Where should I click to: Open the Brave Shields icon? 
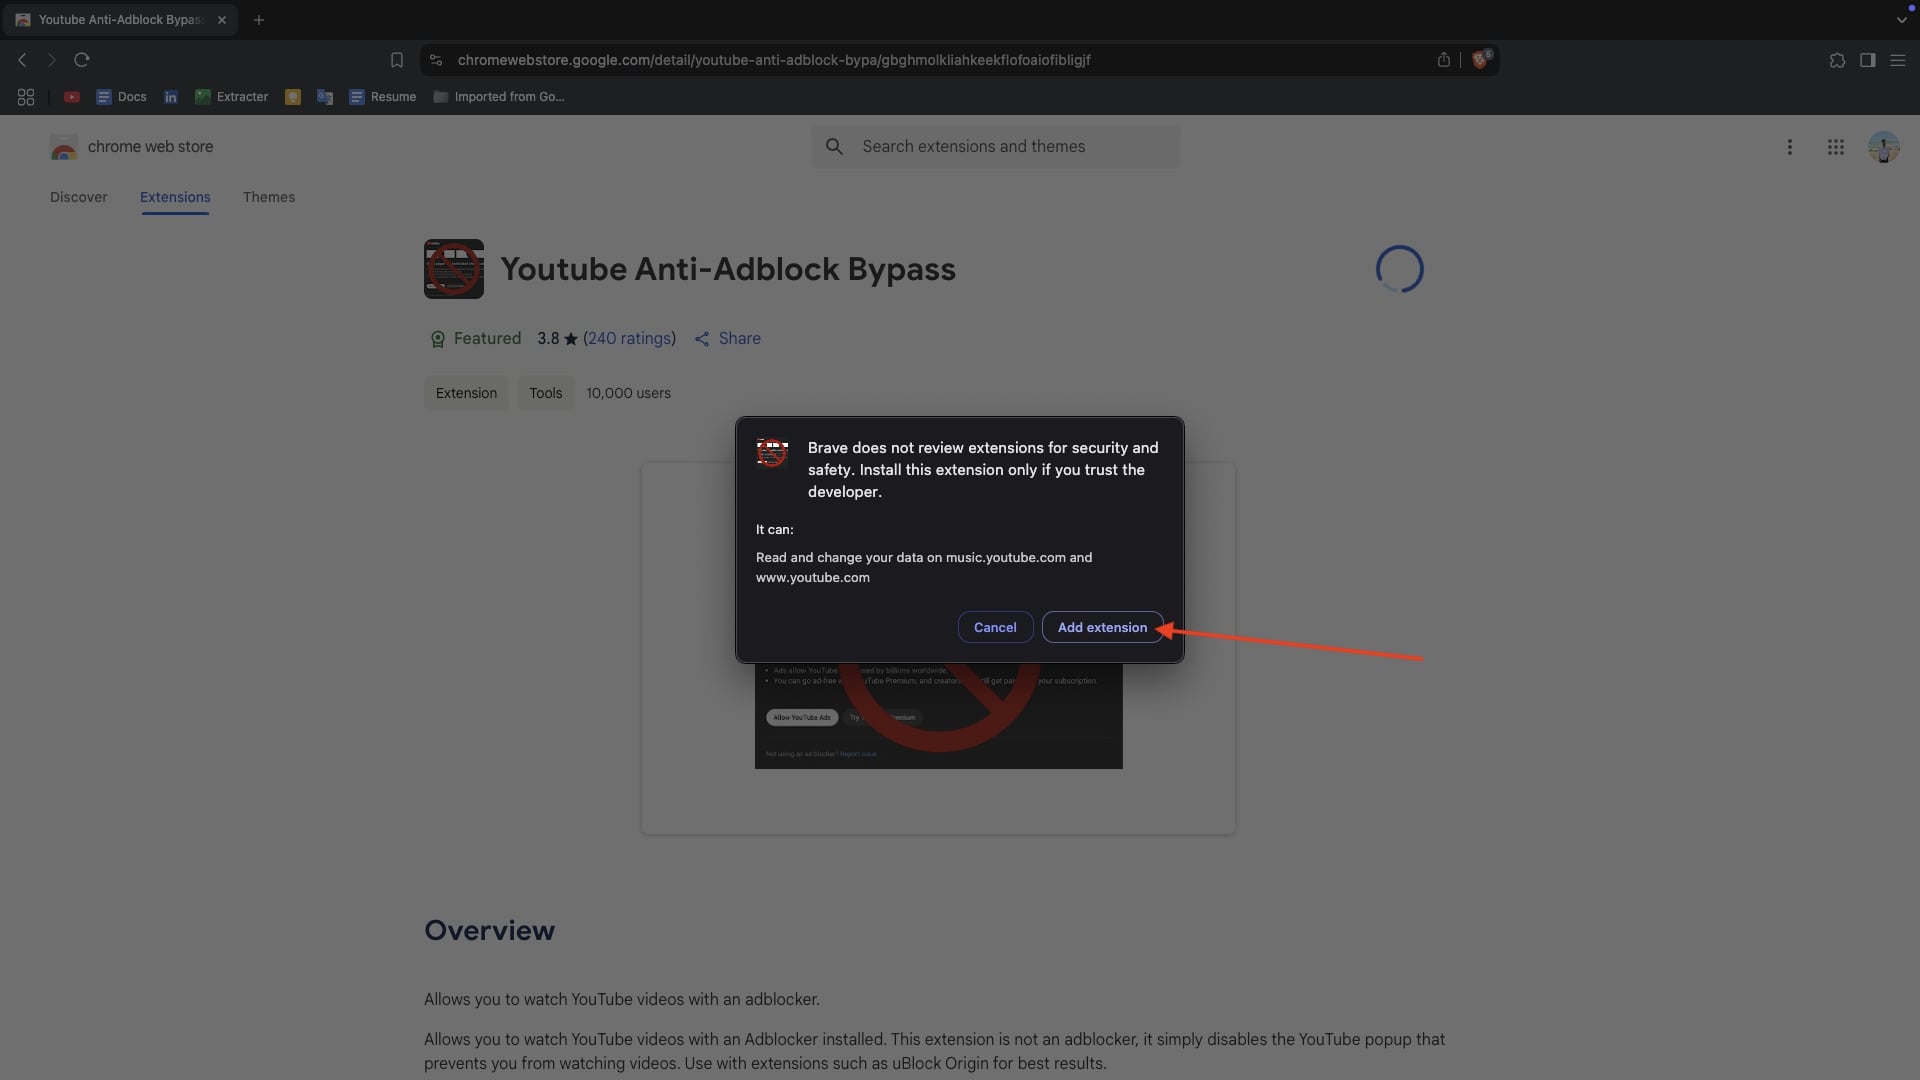[x=1481, y=59]
